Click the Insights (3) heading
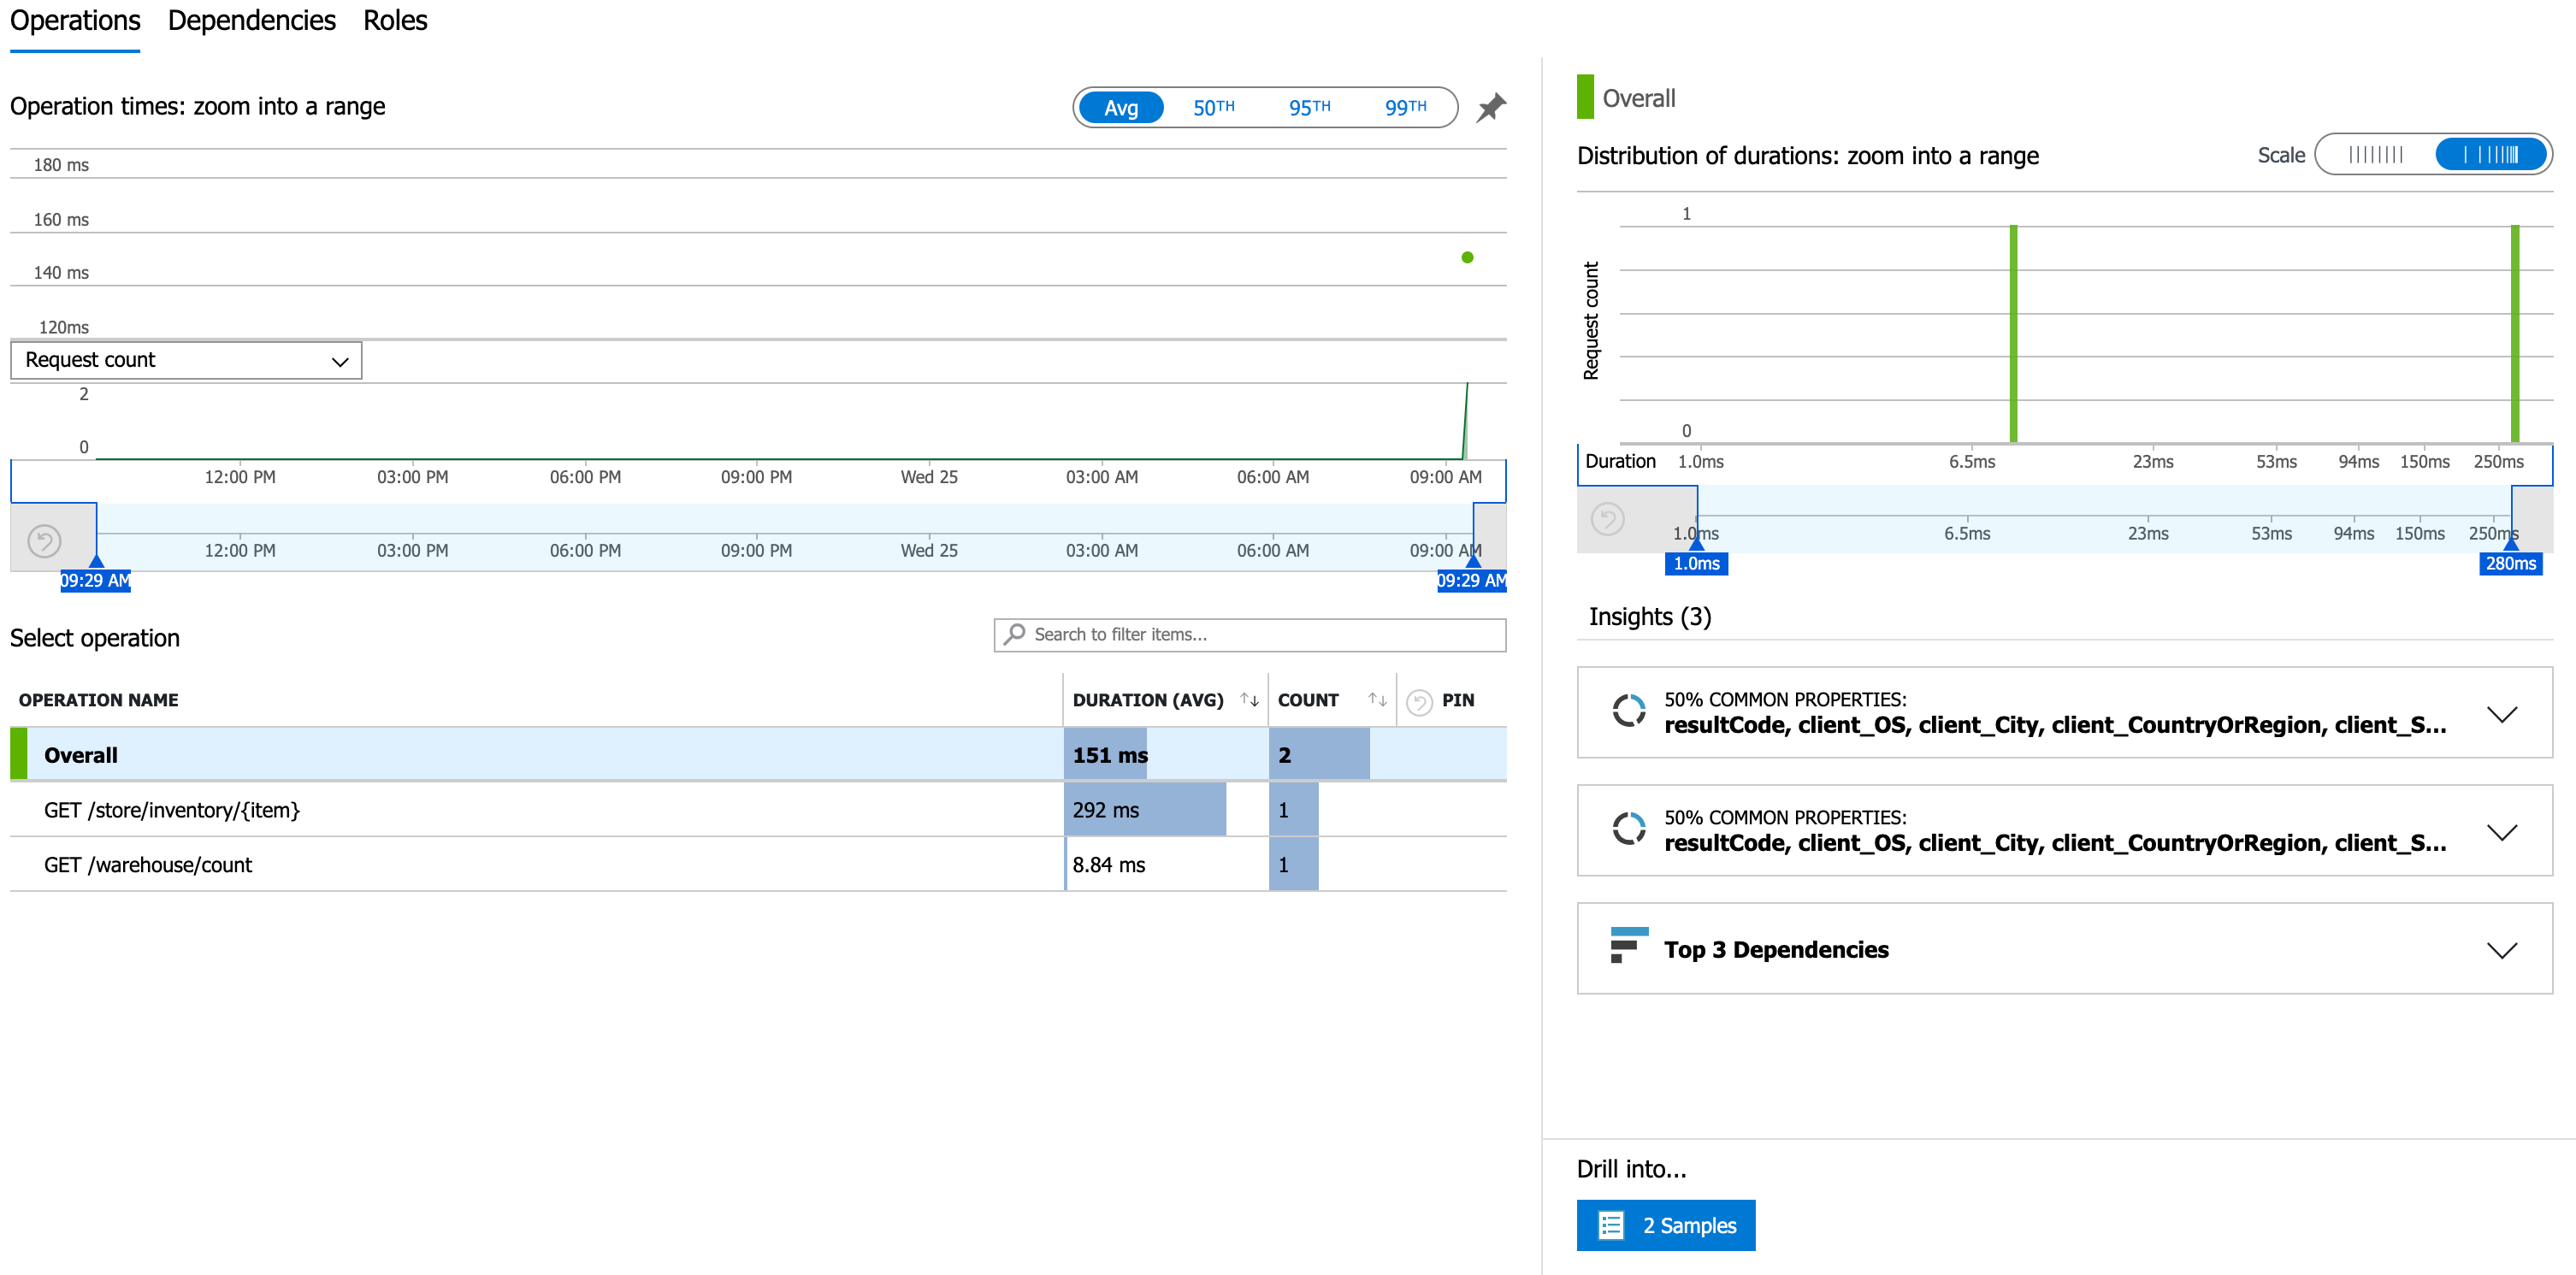 coord(1649,616)
